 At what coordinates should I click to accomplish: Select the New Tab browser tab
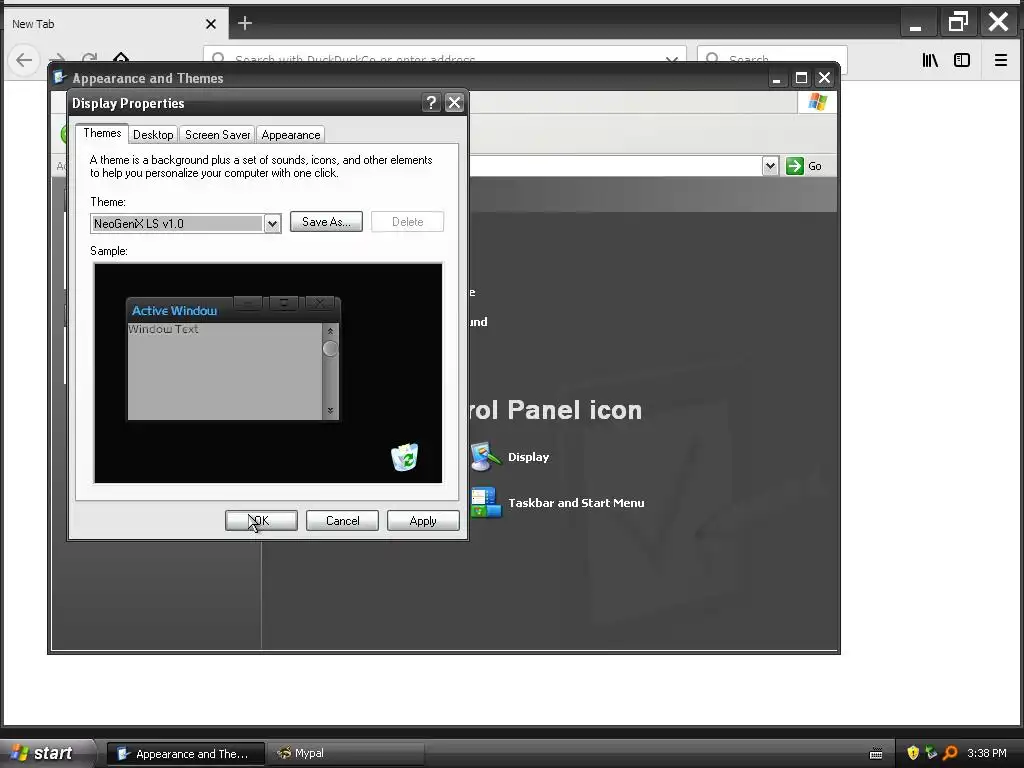coord(114,24)
